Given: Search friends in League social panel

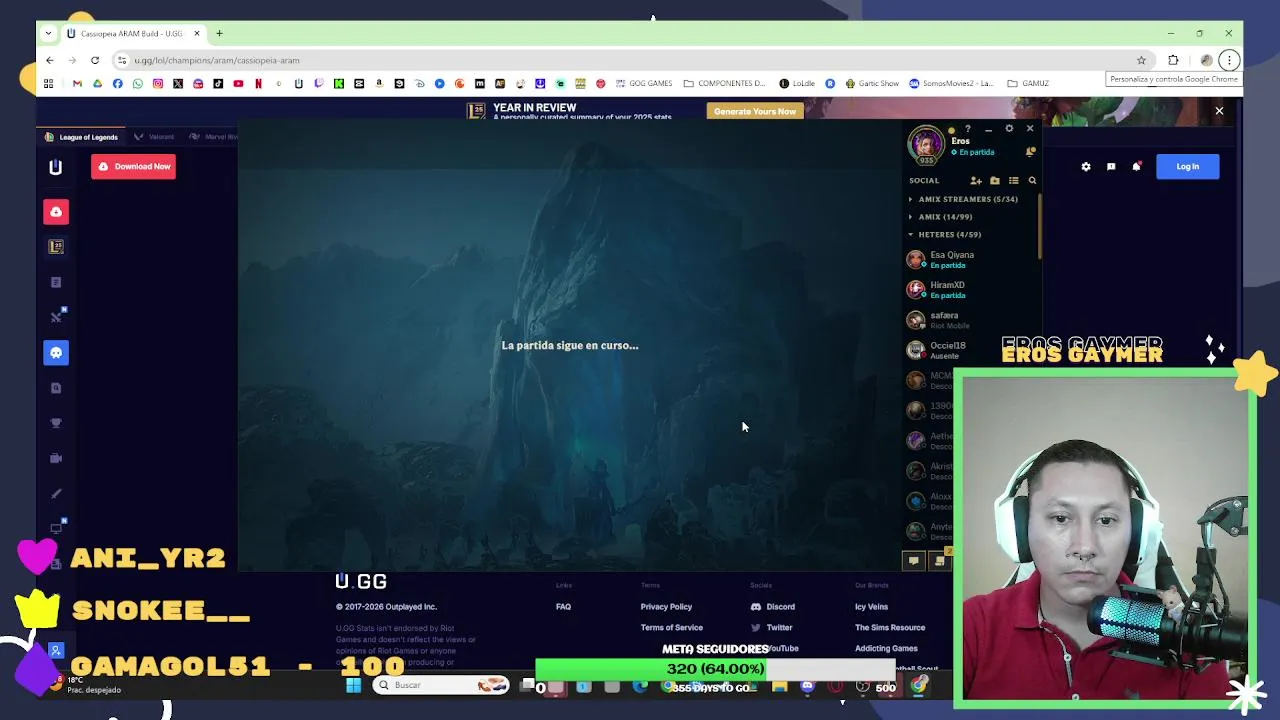Looking at the screenshot, I should pos(1032,181).
